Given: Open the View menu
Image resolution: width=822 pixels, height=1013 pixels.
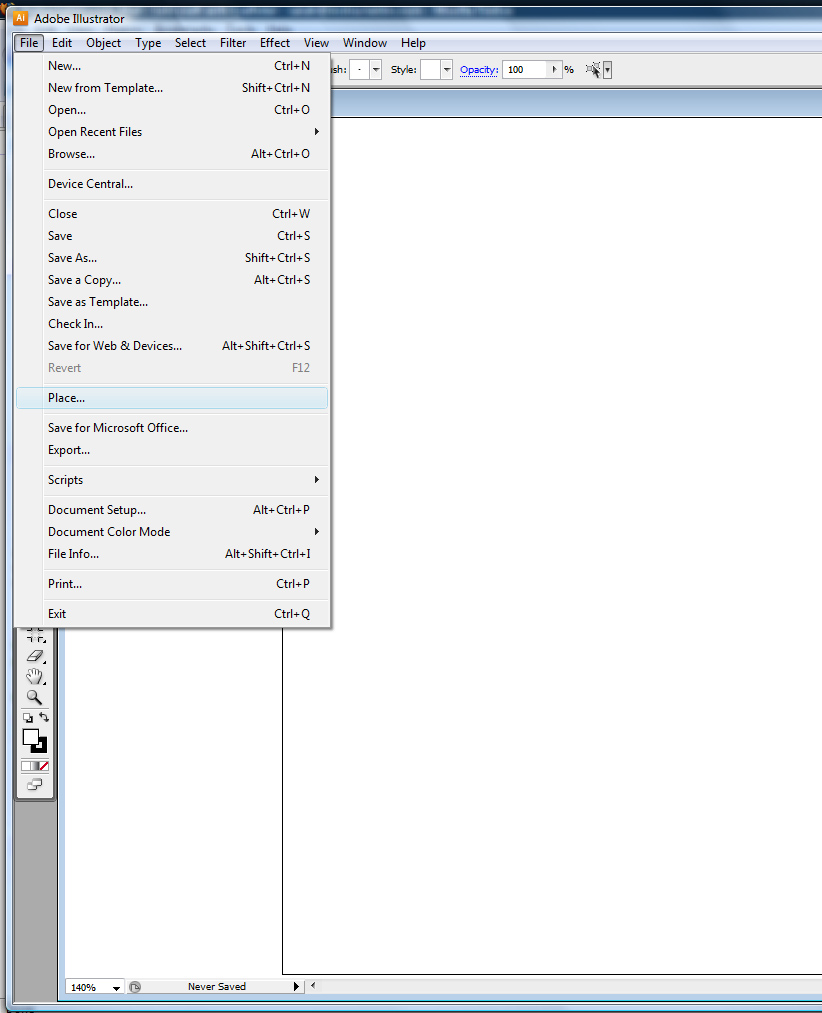Looking at the screenshot, I should (316, 43).
